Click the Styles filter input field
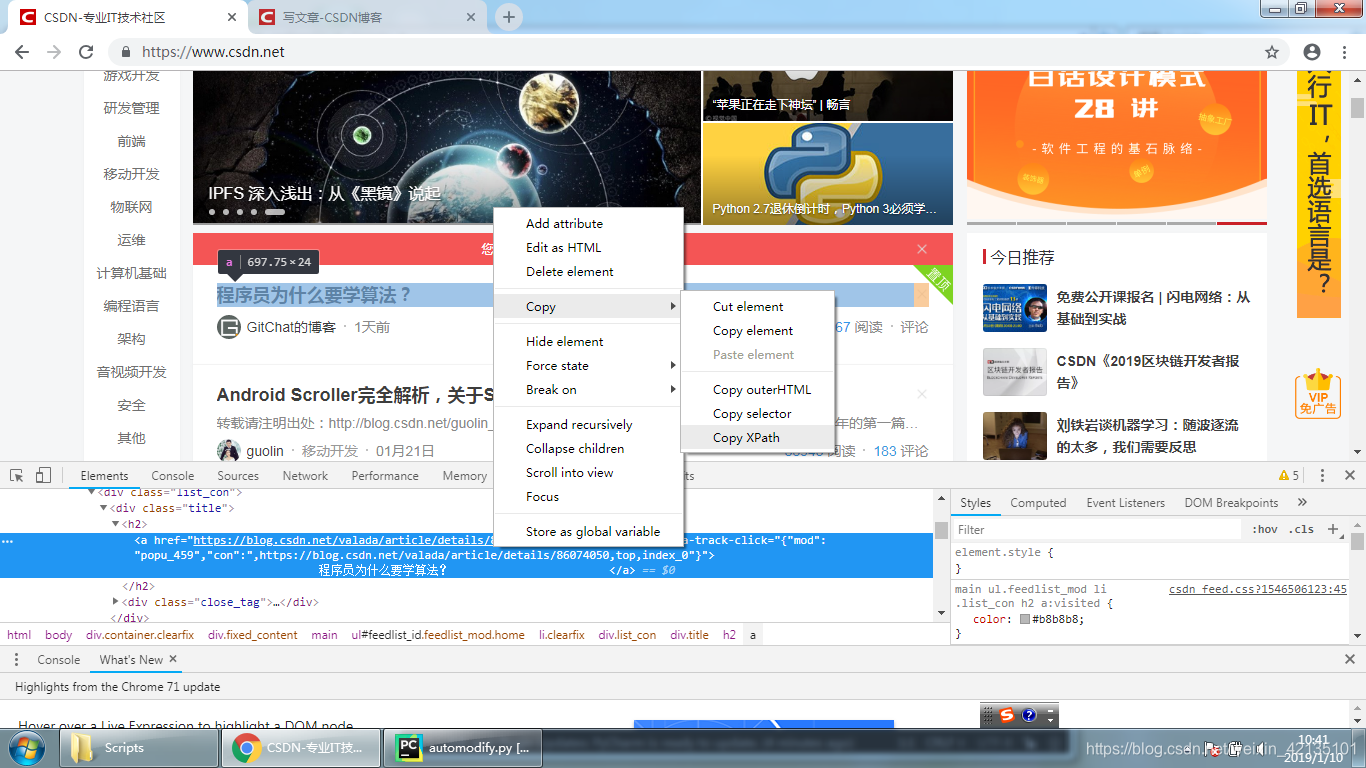This screenshot has height=768, width=1366. 1097,530
